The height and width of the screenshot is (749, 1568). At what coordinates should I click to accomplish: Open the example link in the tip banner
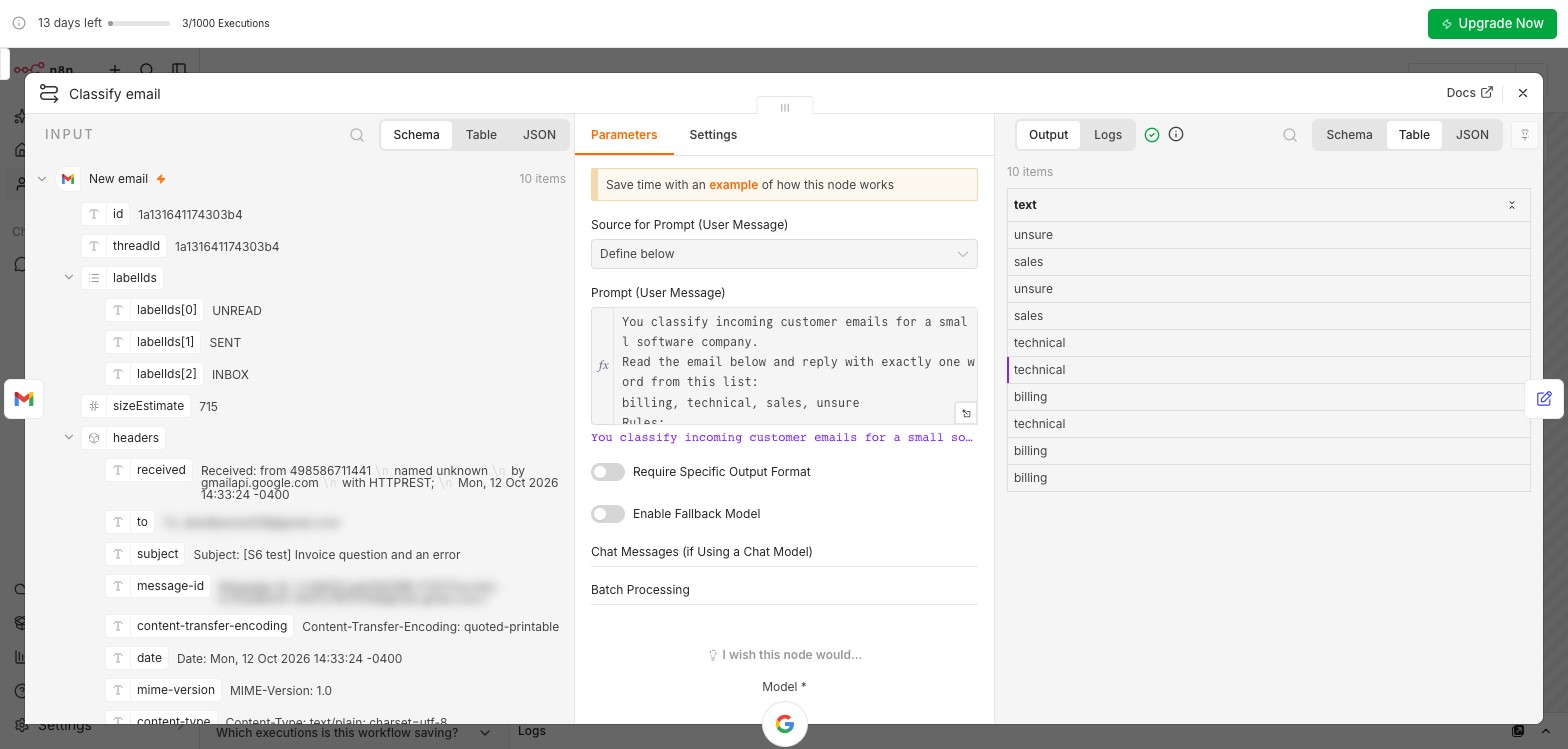coord(733,185)
